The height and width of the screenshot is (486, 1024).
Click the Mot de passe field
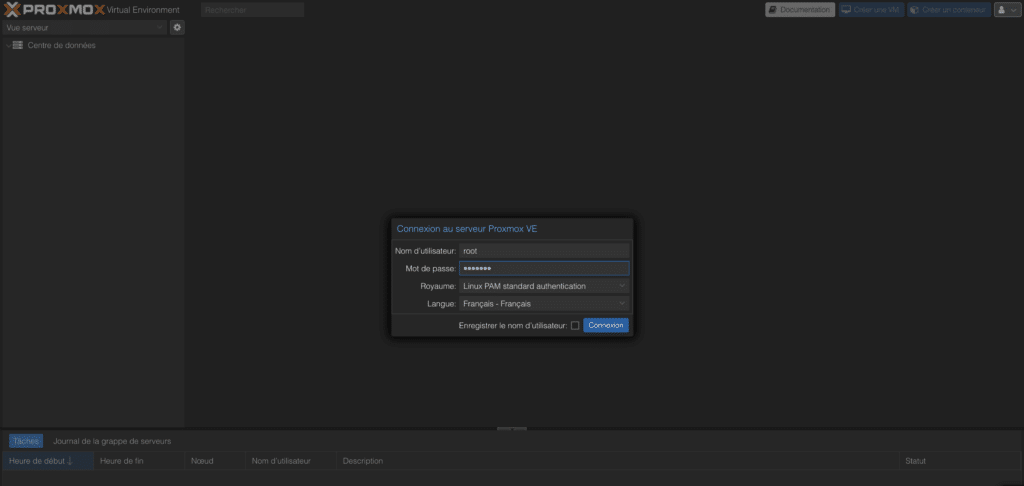[544, 268]
